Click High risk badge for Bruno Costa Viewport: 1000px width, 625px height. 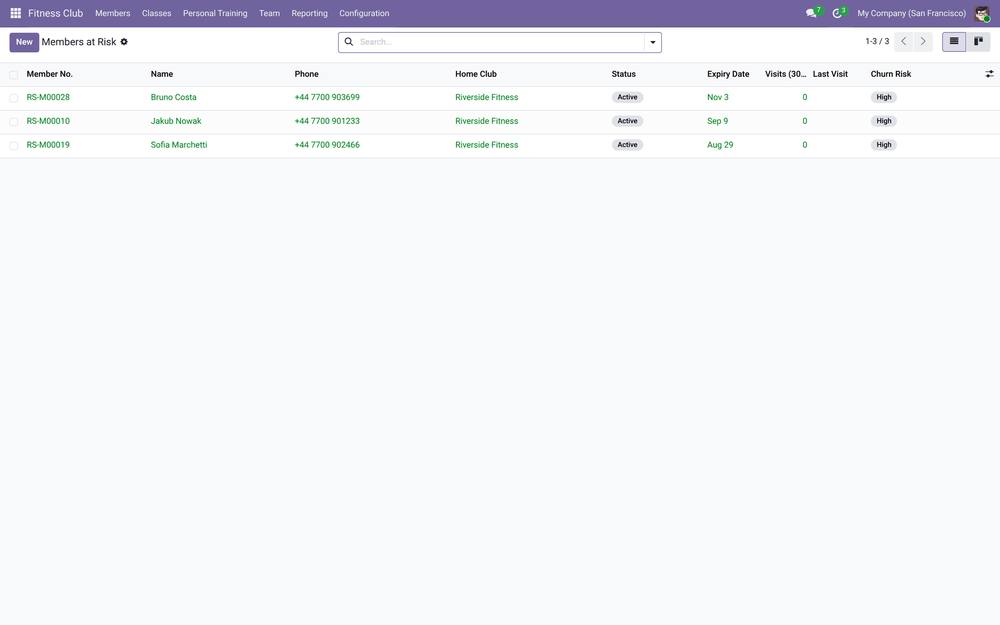pyautogui.click(x=884, y=98)
